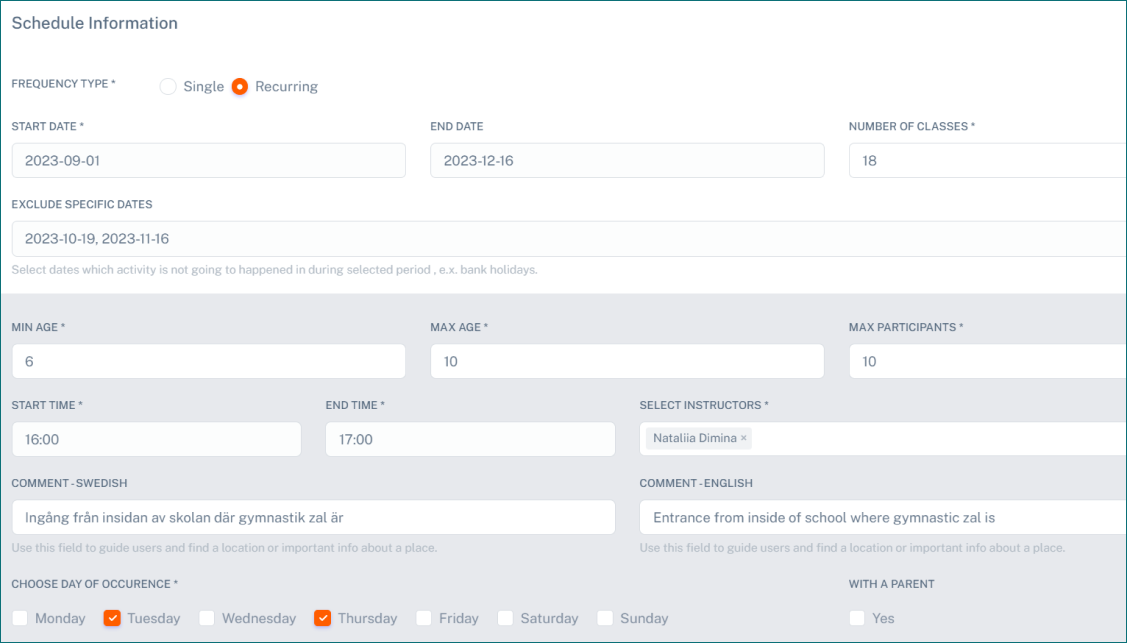Click the Select Instructors field
Viewport: 1127px width, 643px height.
pyautogui.click(x=930, y=439)
